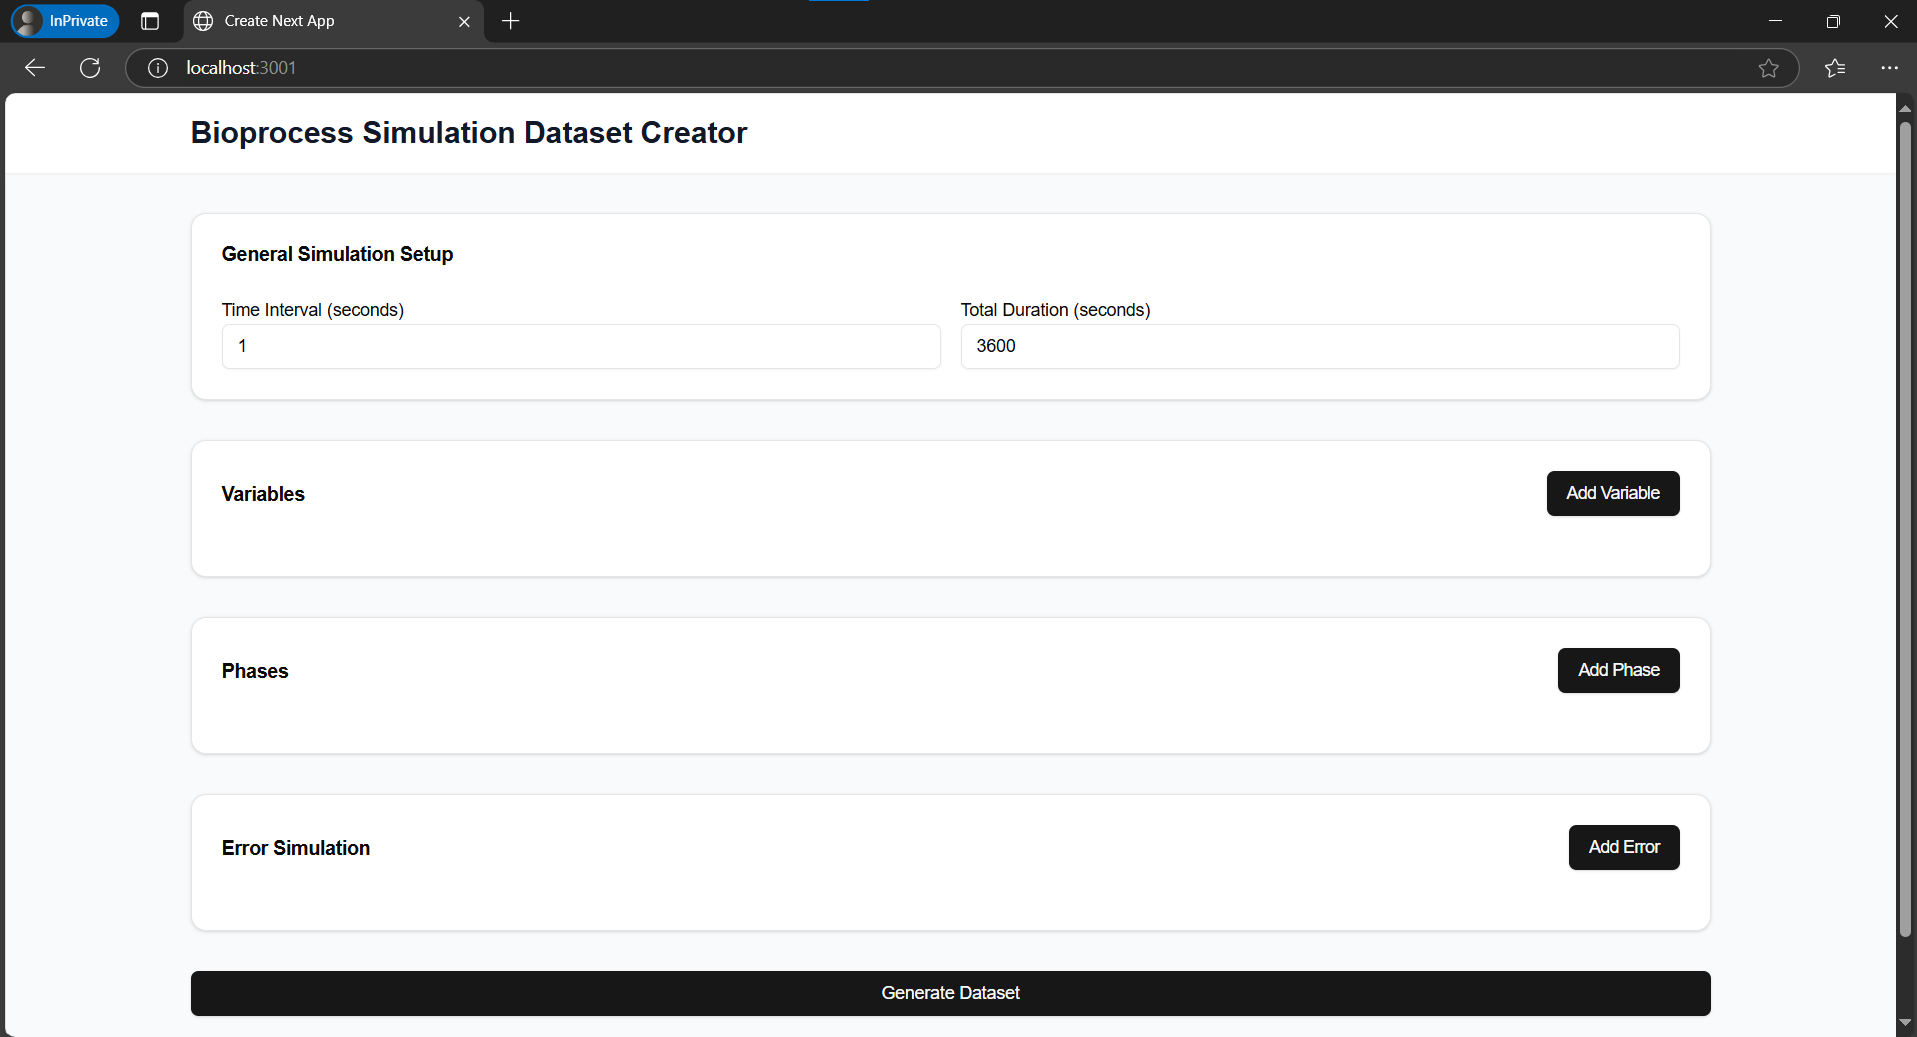The image size is (1917, 1037).
Task: Close the browser window
Action: (x=1890, y=21)
